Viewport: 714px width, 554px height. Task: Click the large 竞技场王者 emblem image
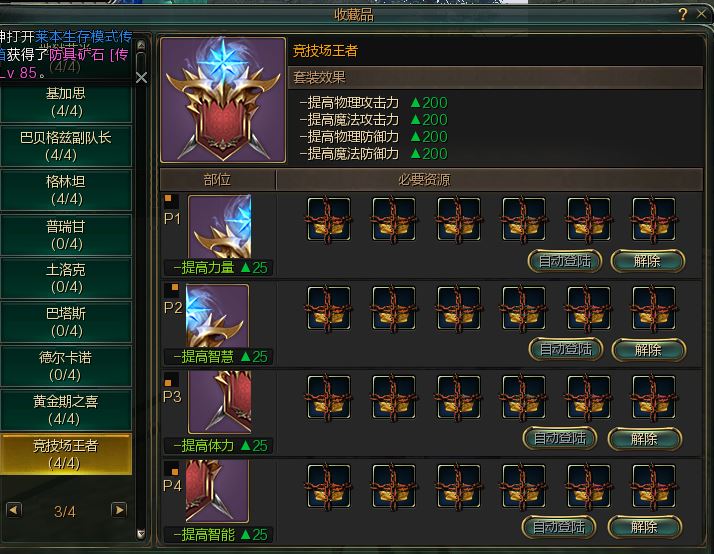pos(223,100)
